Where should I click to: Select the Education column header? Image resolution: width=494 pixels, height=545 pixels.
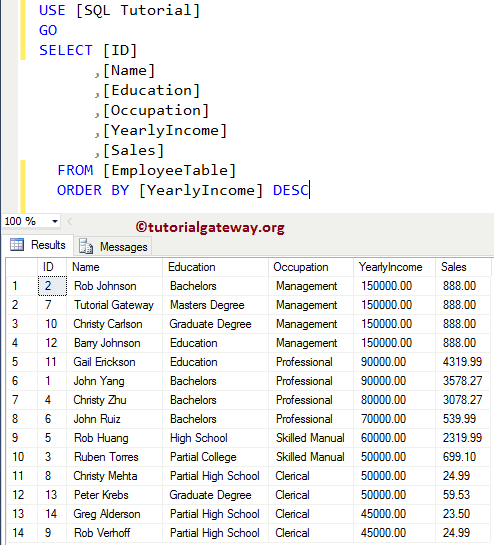click(x=216, y=267)
